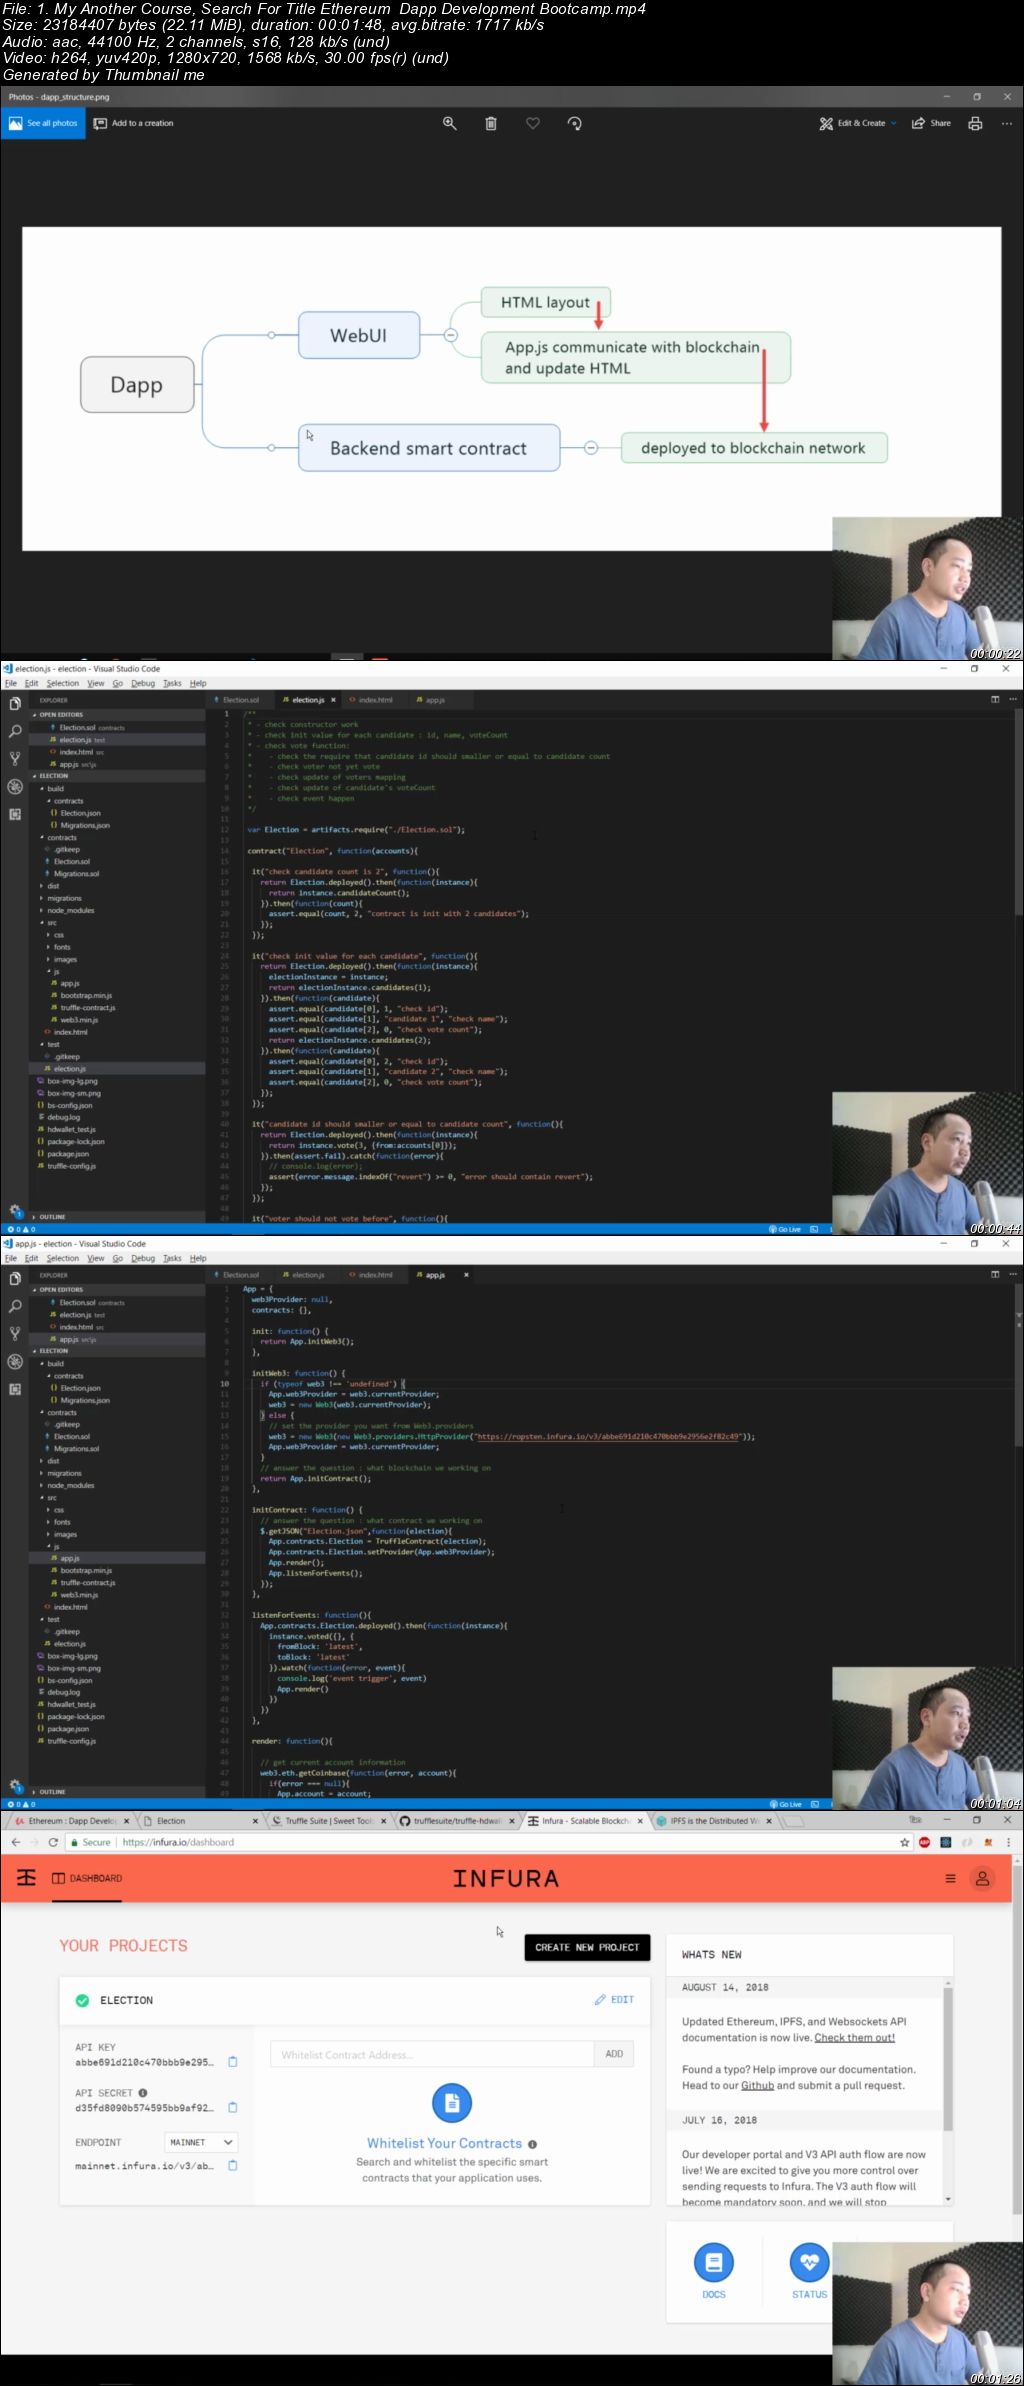Image resolution: width=1024 pixels, height=2386 pixels.
Task: Collapse the test folder in app.js VS Code window
Action: coord(53,1620)
